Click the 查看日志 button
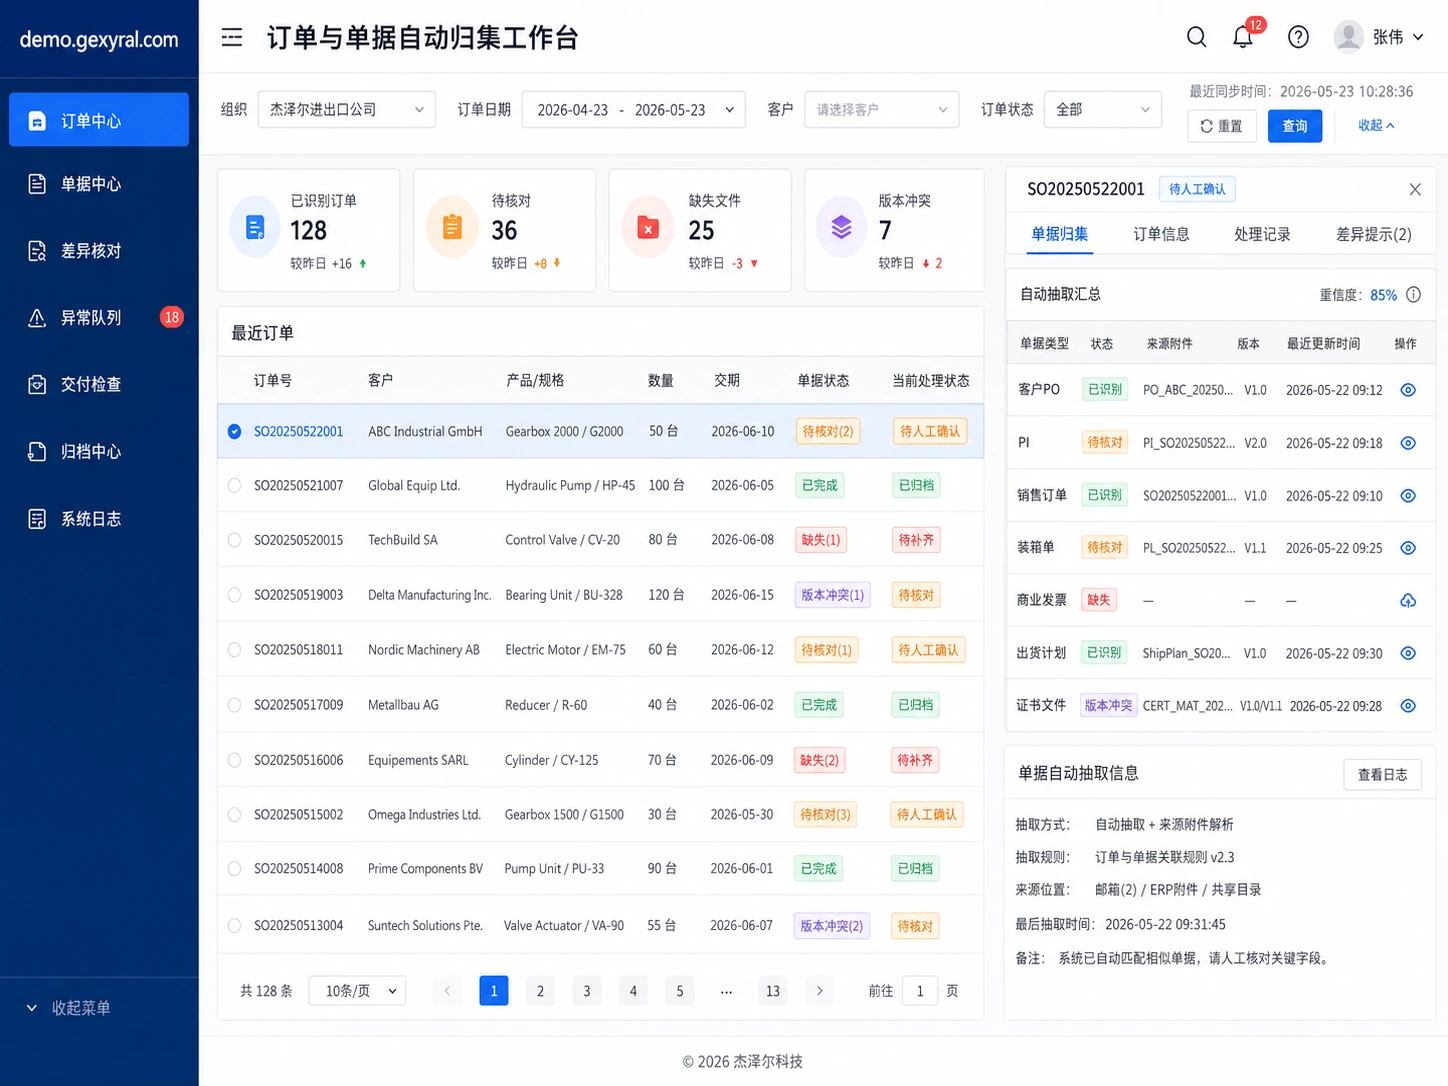Viewport: 1448px width, 1086px height. pyautogui.click(x=1382, y=775)
